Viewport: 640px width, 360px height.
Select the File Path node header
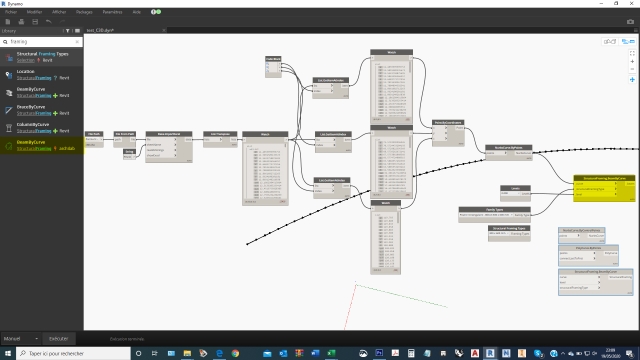coord(94,134)
